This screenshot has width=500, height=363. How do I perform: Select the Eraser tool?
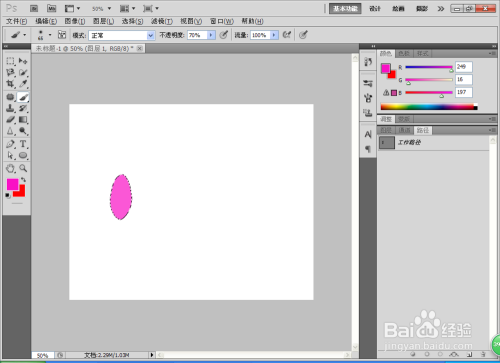(10, 119)
